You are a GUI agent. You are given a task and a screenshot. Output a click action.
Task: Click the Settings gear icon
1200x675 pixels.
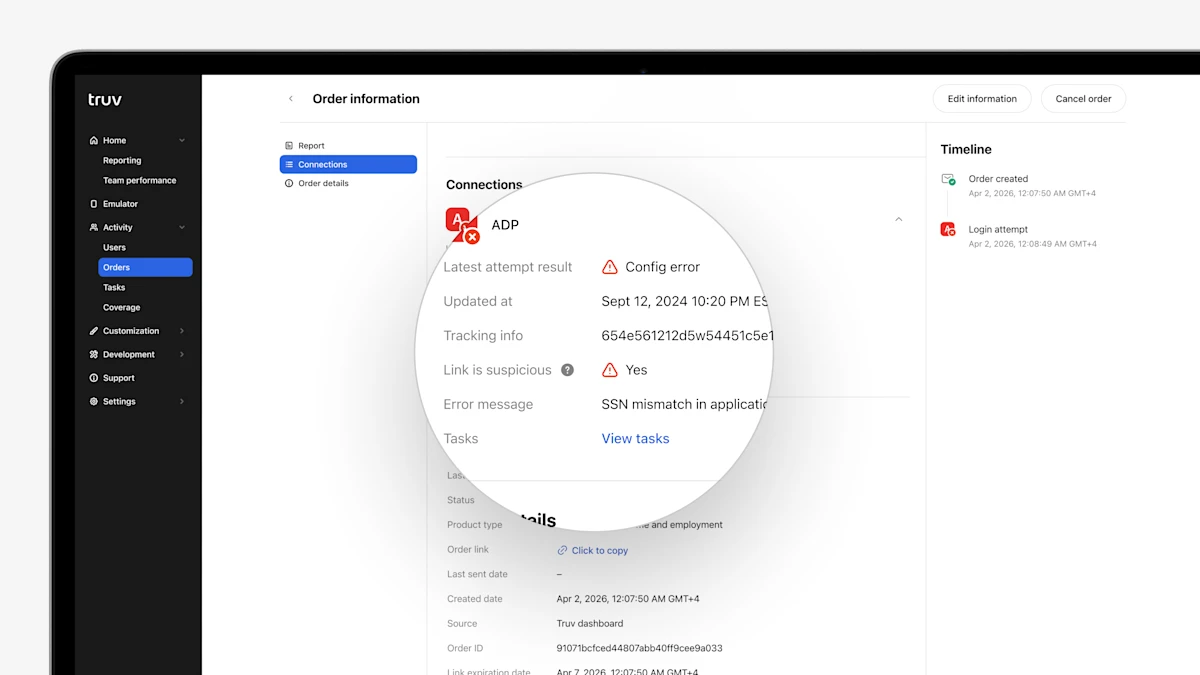click(94, 402)
